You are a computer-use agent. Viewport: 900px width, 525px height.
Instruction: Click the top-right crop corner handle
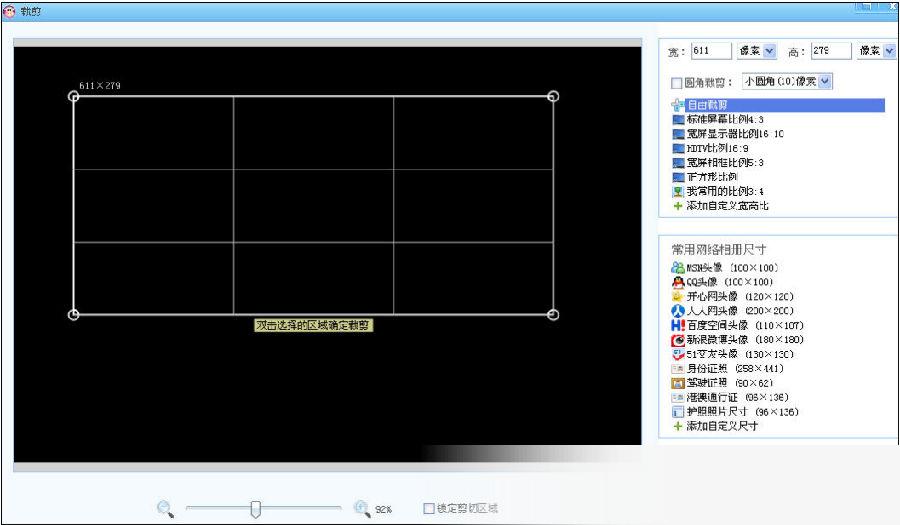tap(553, 96)
